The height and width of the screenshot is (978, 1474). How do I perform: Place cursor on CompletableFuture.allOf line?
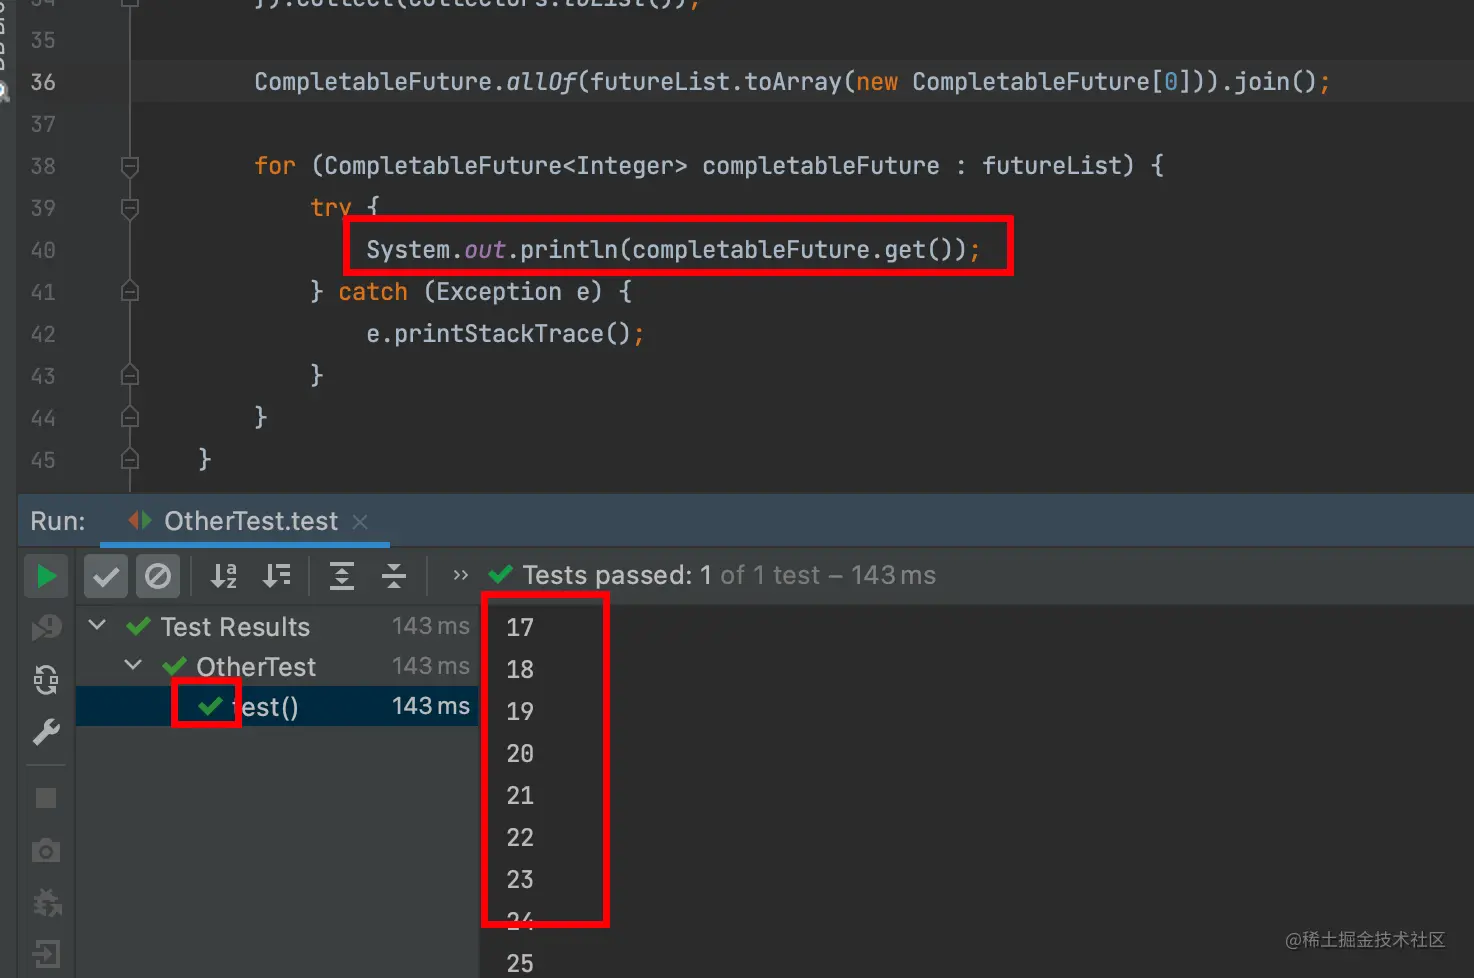(792, 82)
